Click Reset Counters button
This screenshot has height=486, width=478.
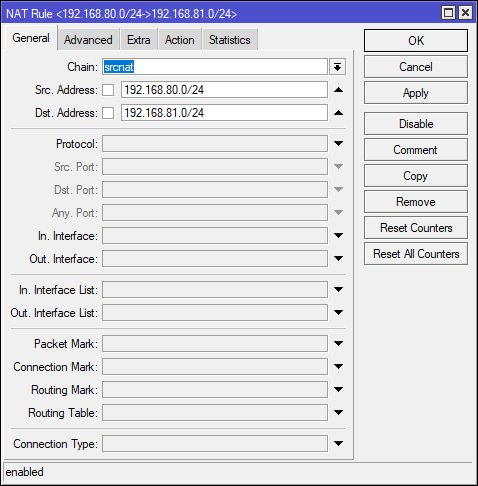[416, 228]
